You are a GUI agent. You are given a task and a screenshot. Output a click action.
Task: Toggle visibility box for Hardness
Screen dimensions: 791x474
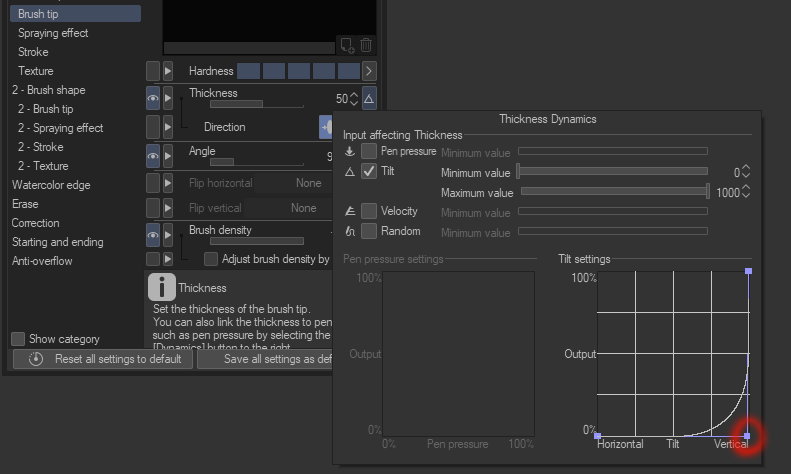point(153,71)
